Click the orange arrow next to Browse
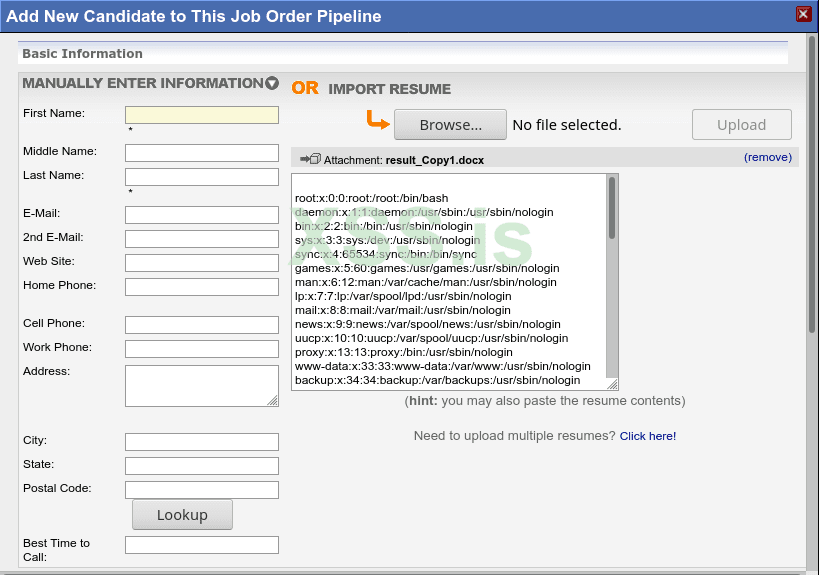The image size is (819, 575). point(377,121)
